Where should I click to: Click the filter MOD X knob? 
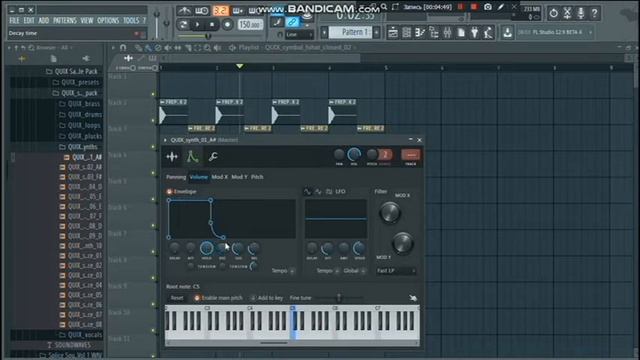(x=390, y=213)
